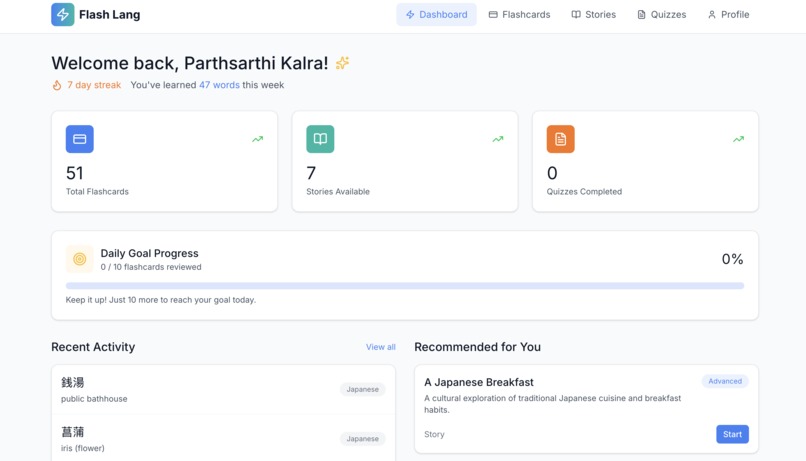The height and width of the screenshot is (461, 806).
Task: Click the 0% daily goal percentage
Action: click(732, 259)
